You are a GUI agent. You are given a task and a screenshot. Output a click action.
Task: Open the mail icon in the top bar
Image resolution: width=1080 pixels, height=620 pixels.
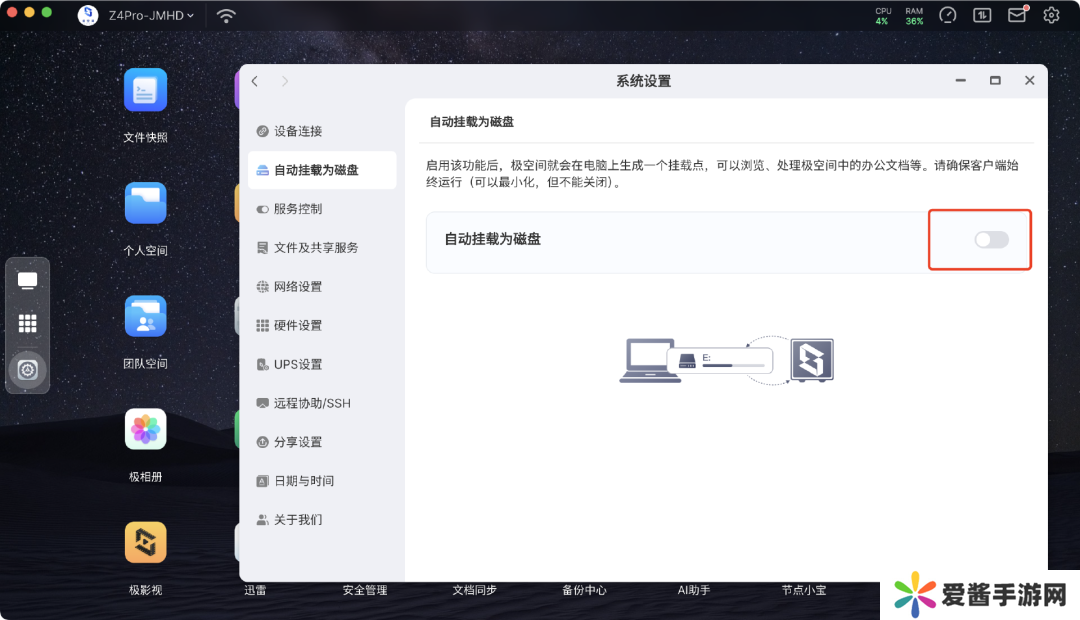point(1017,15)
